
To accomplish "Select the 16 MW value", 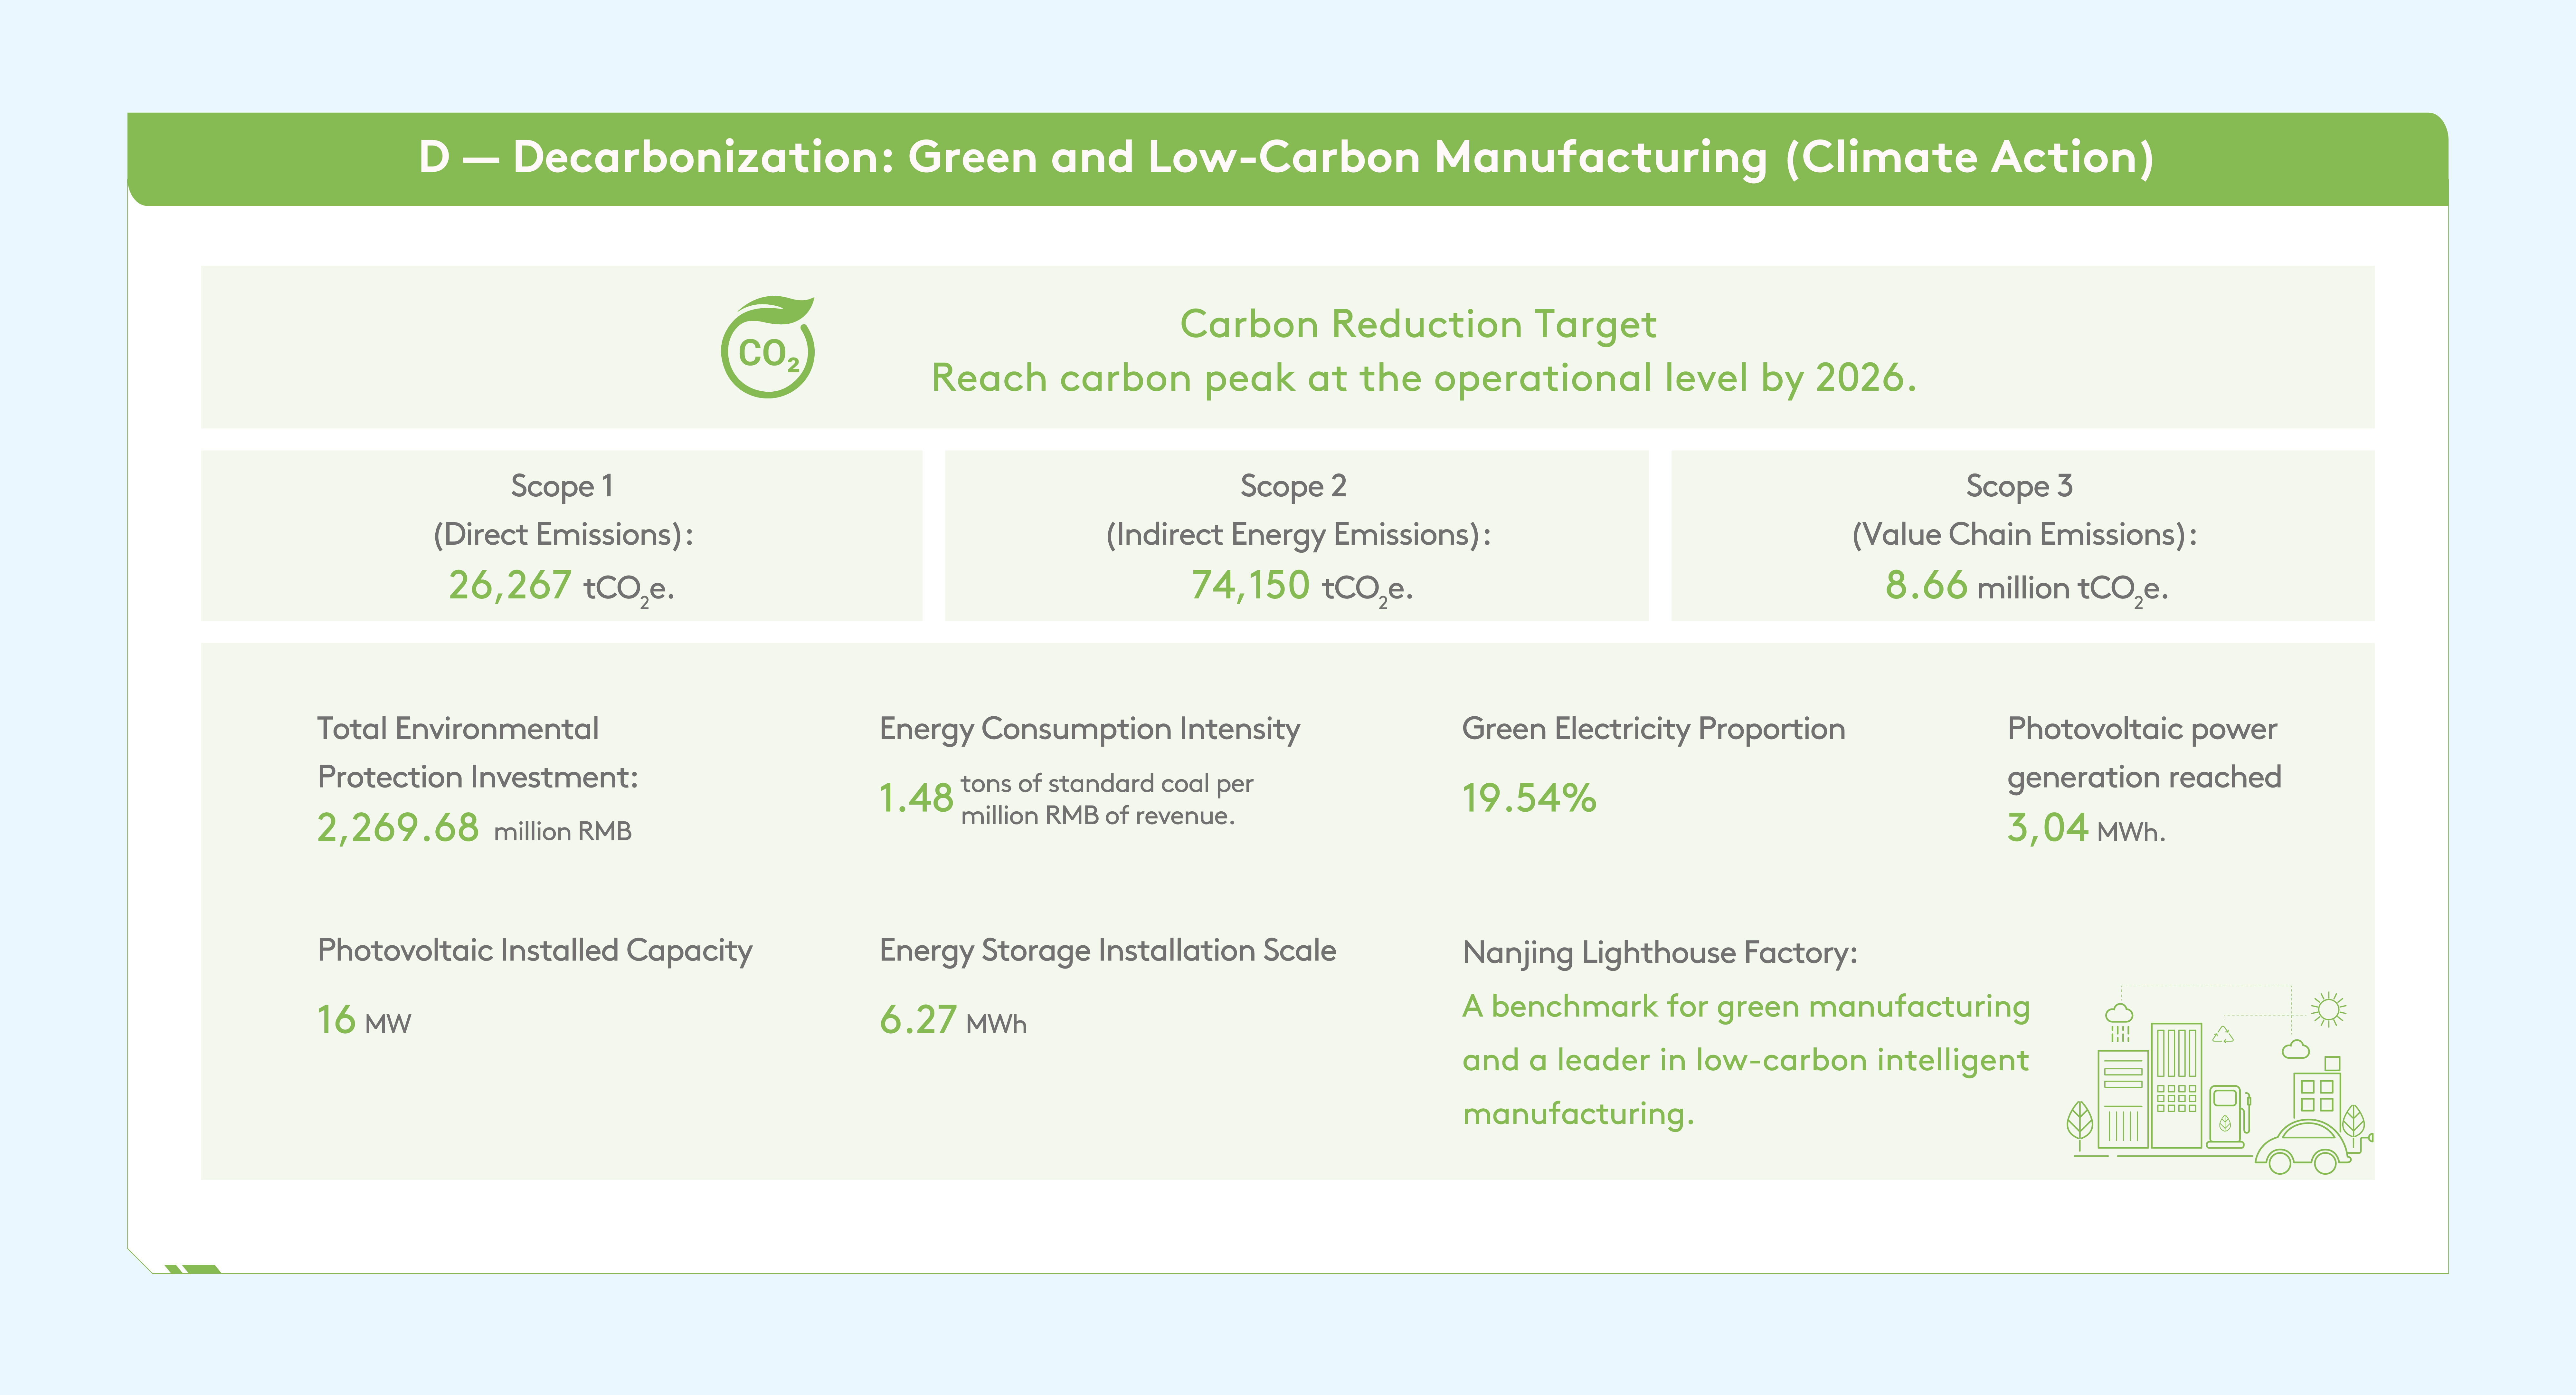I will [364, 1020].
